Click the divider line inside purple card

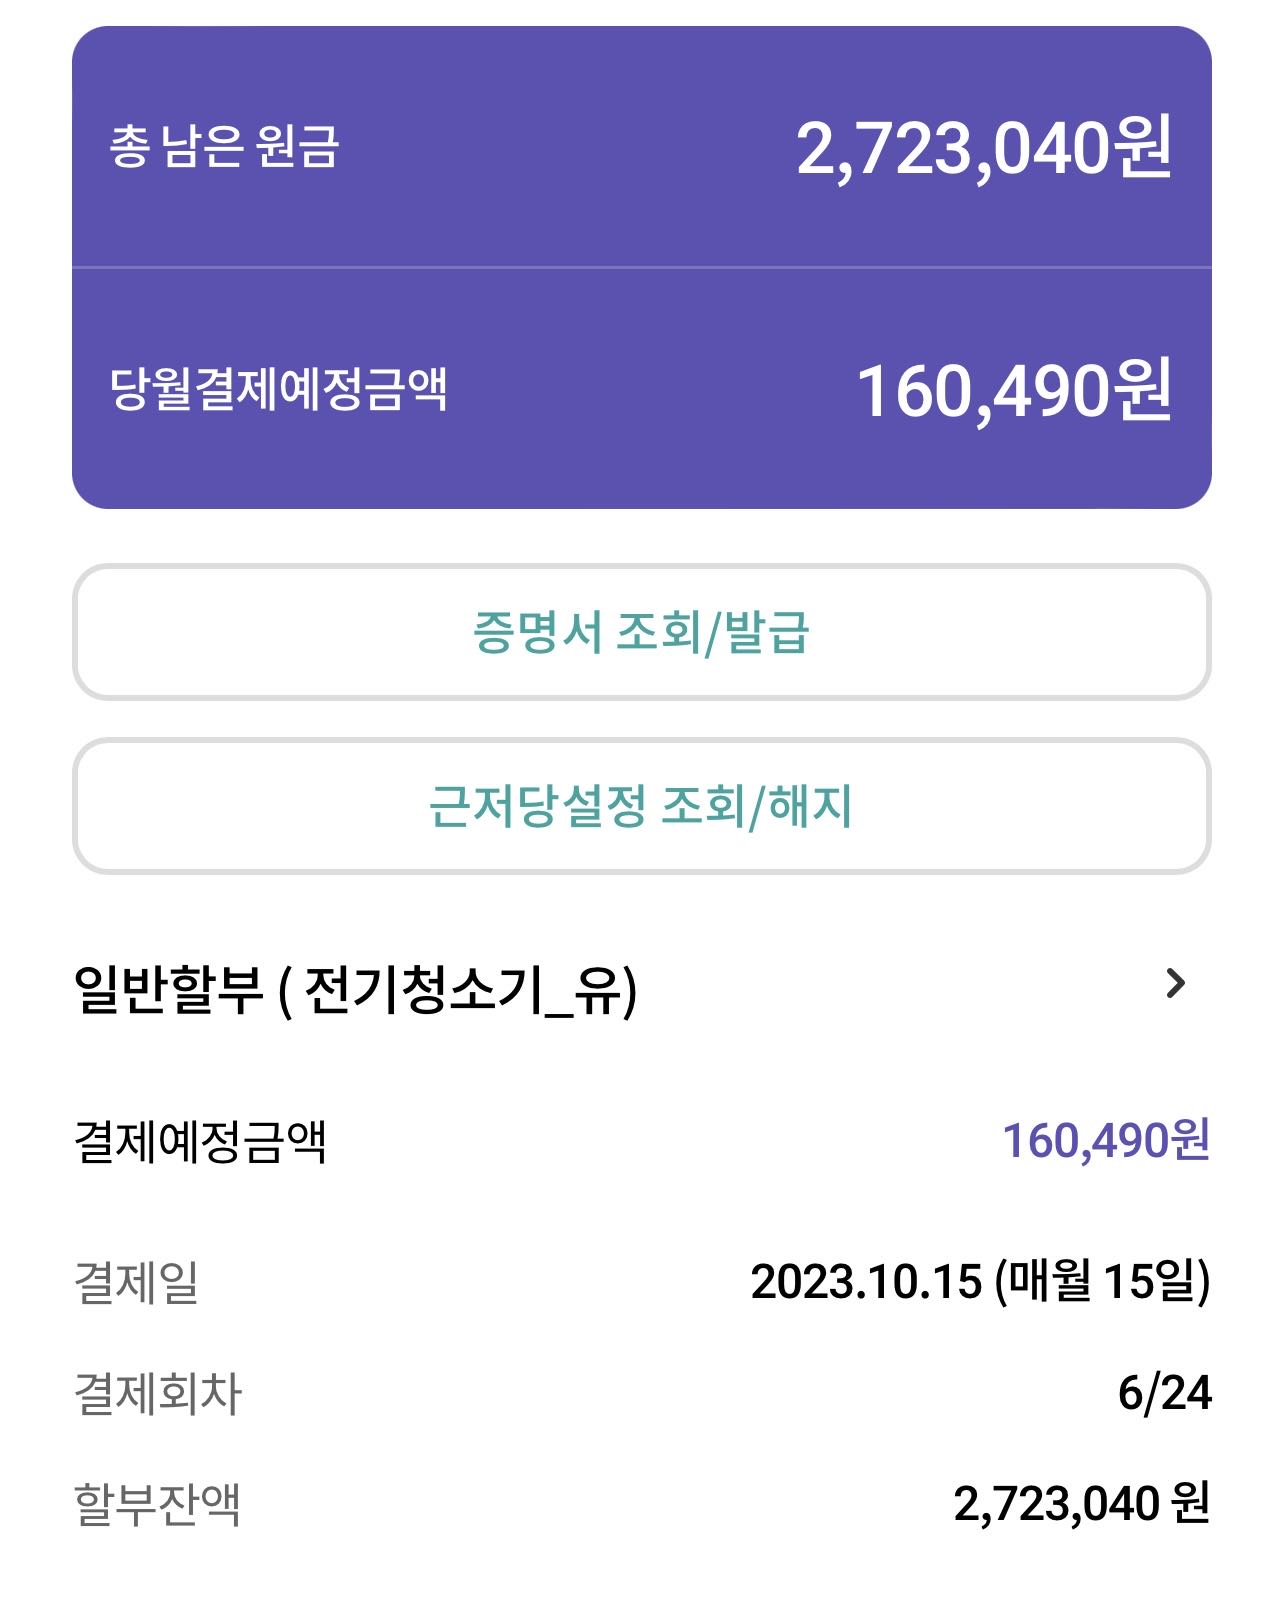click(641, 268)
